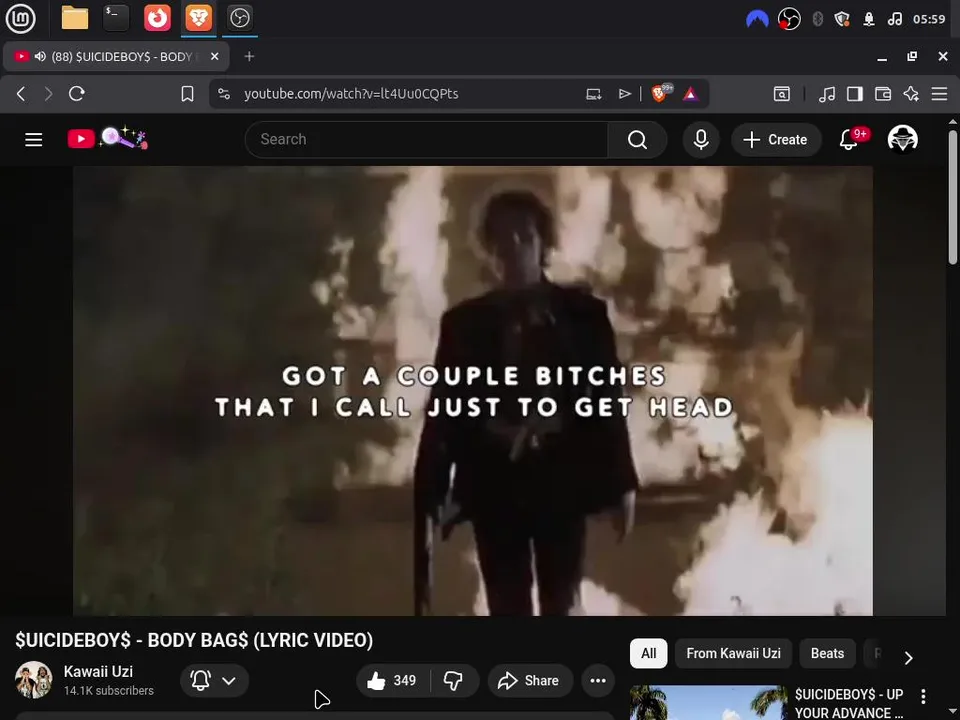960x720 pixels.
Task: Select the Beats filter chip
Action: (827, 653)
